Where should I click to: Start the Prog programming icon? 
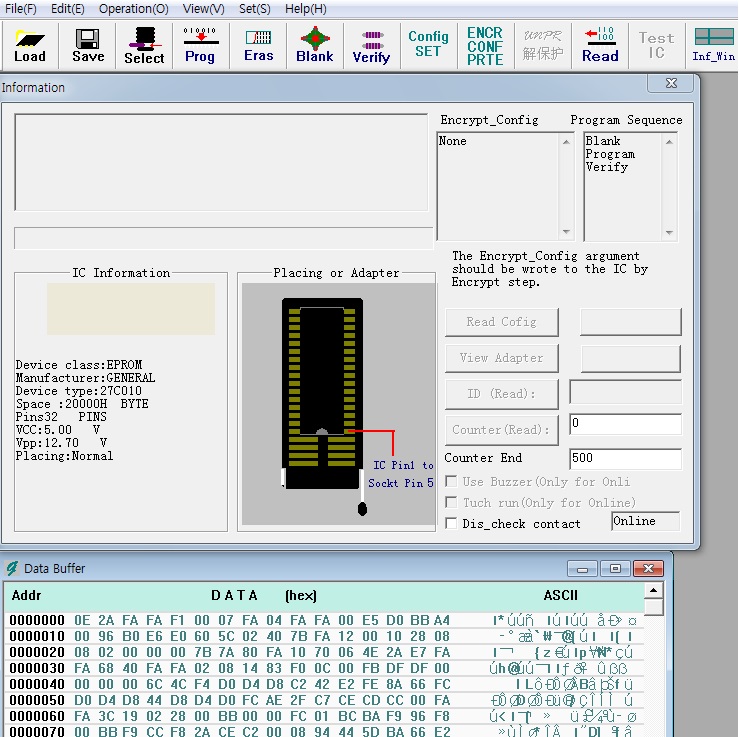pos(200,46)
